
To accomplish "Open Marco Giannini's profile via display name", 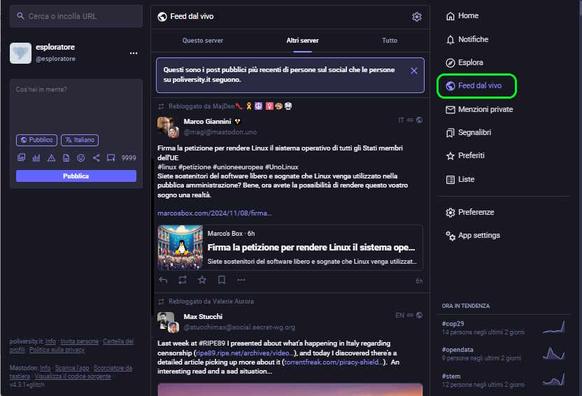I will (207, 122).
